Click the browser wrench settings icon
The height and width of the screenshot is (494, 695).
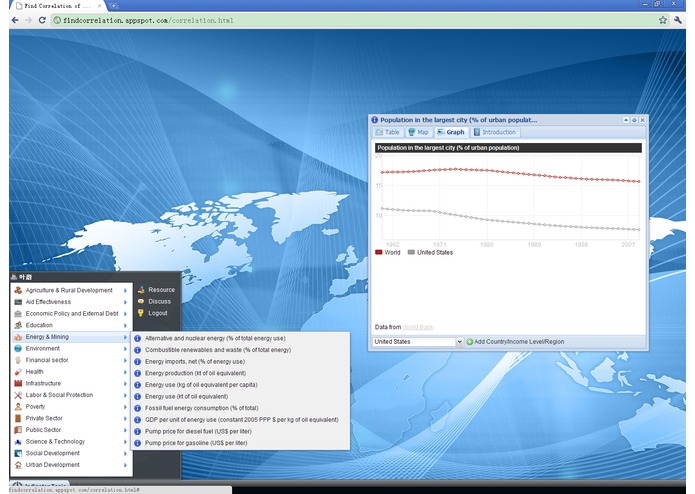678,20
